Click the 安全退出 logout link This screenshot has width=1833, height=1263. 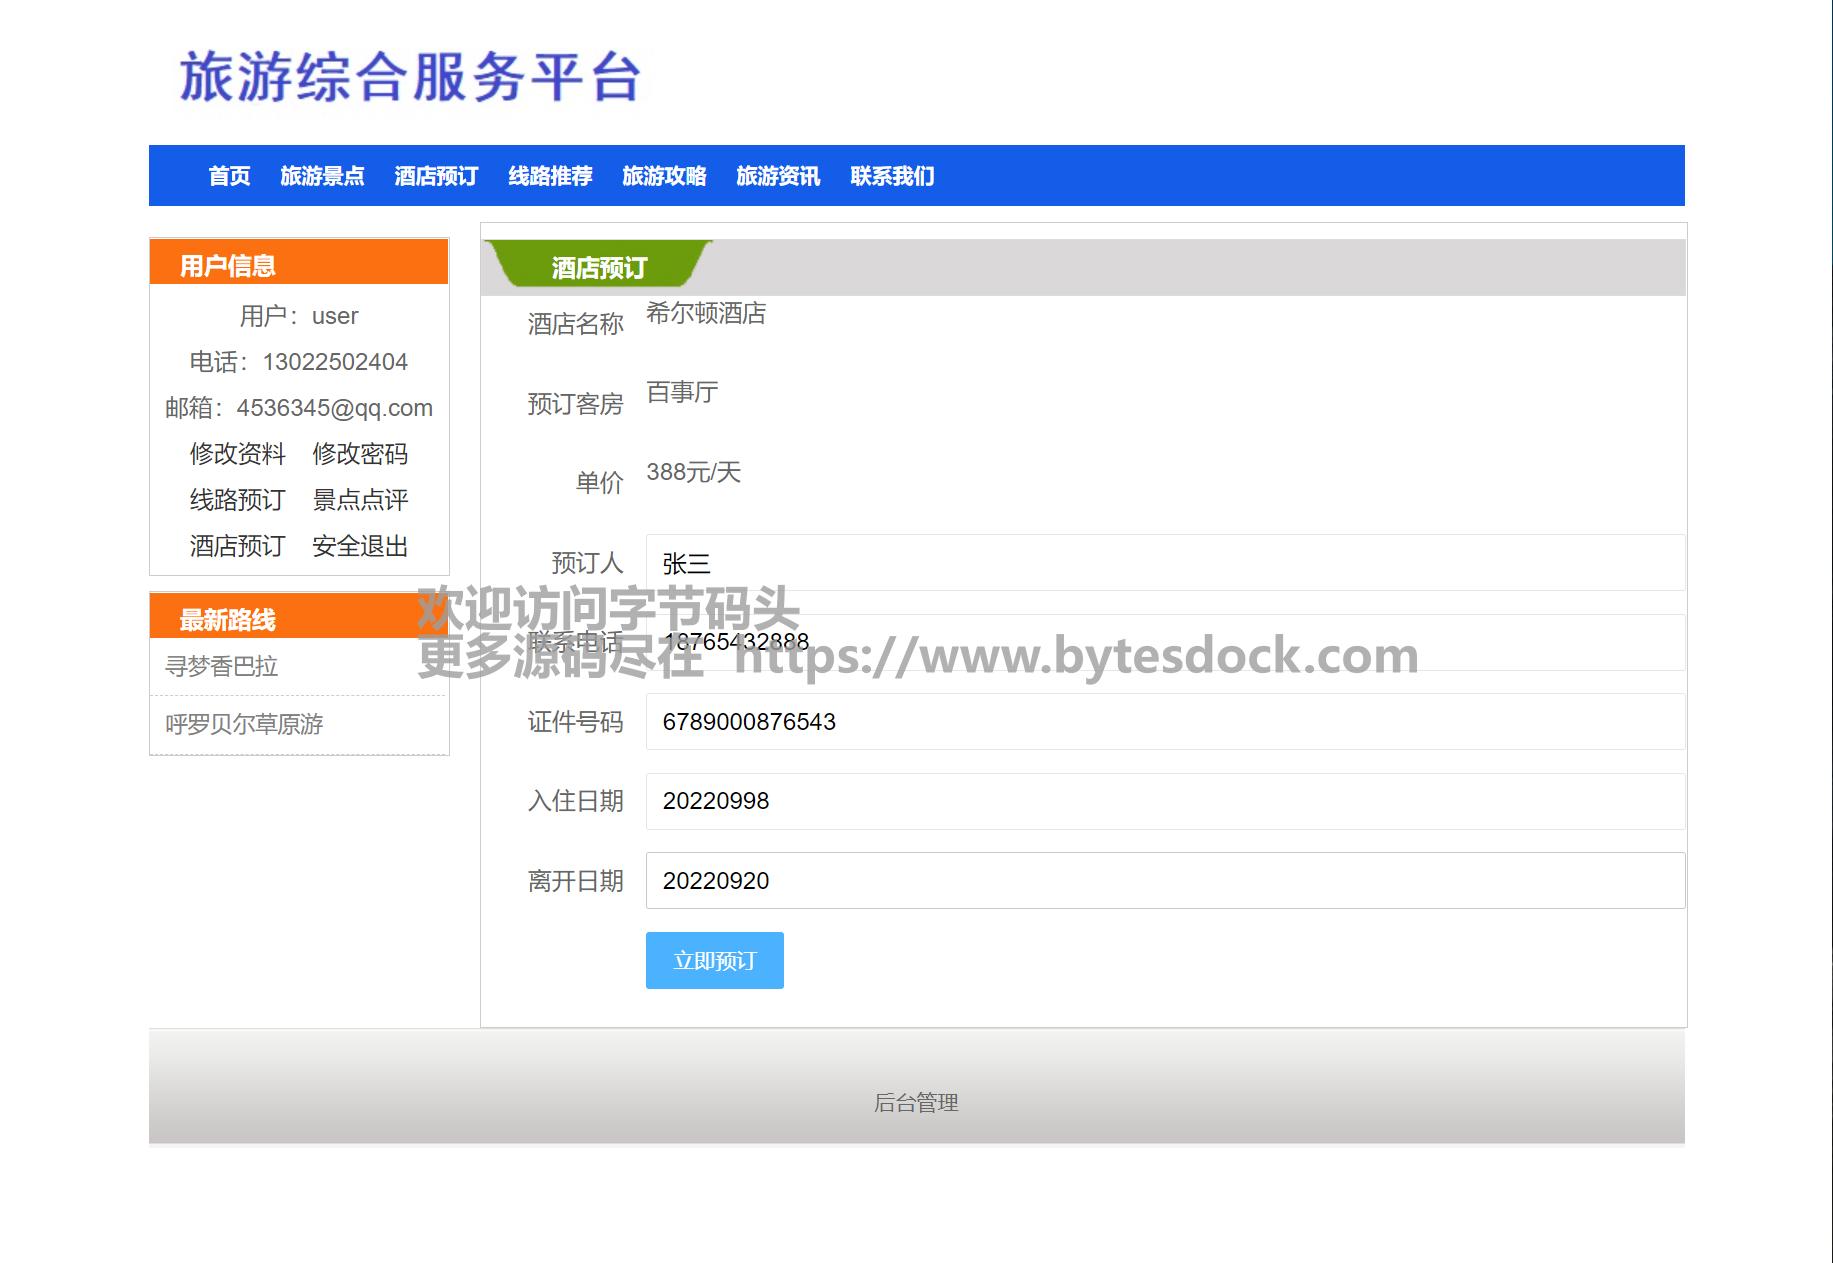click(360, 546)
